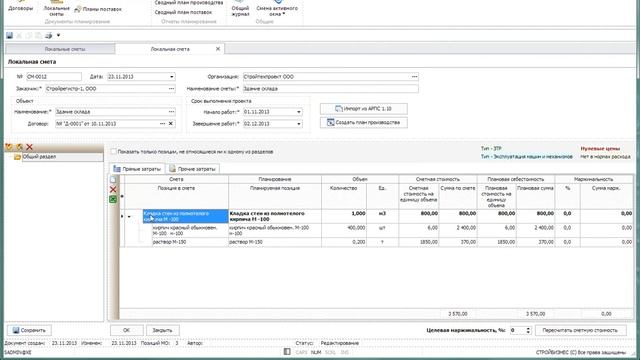The width and height of the screenshot is (640, 360).
Task: Open the Дата date picker dropdown
Action: [171, 77]
